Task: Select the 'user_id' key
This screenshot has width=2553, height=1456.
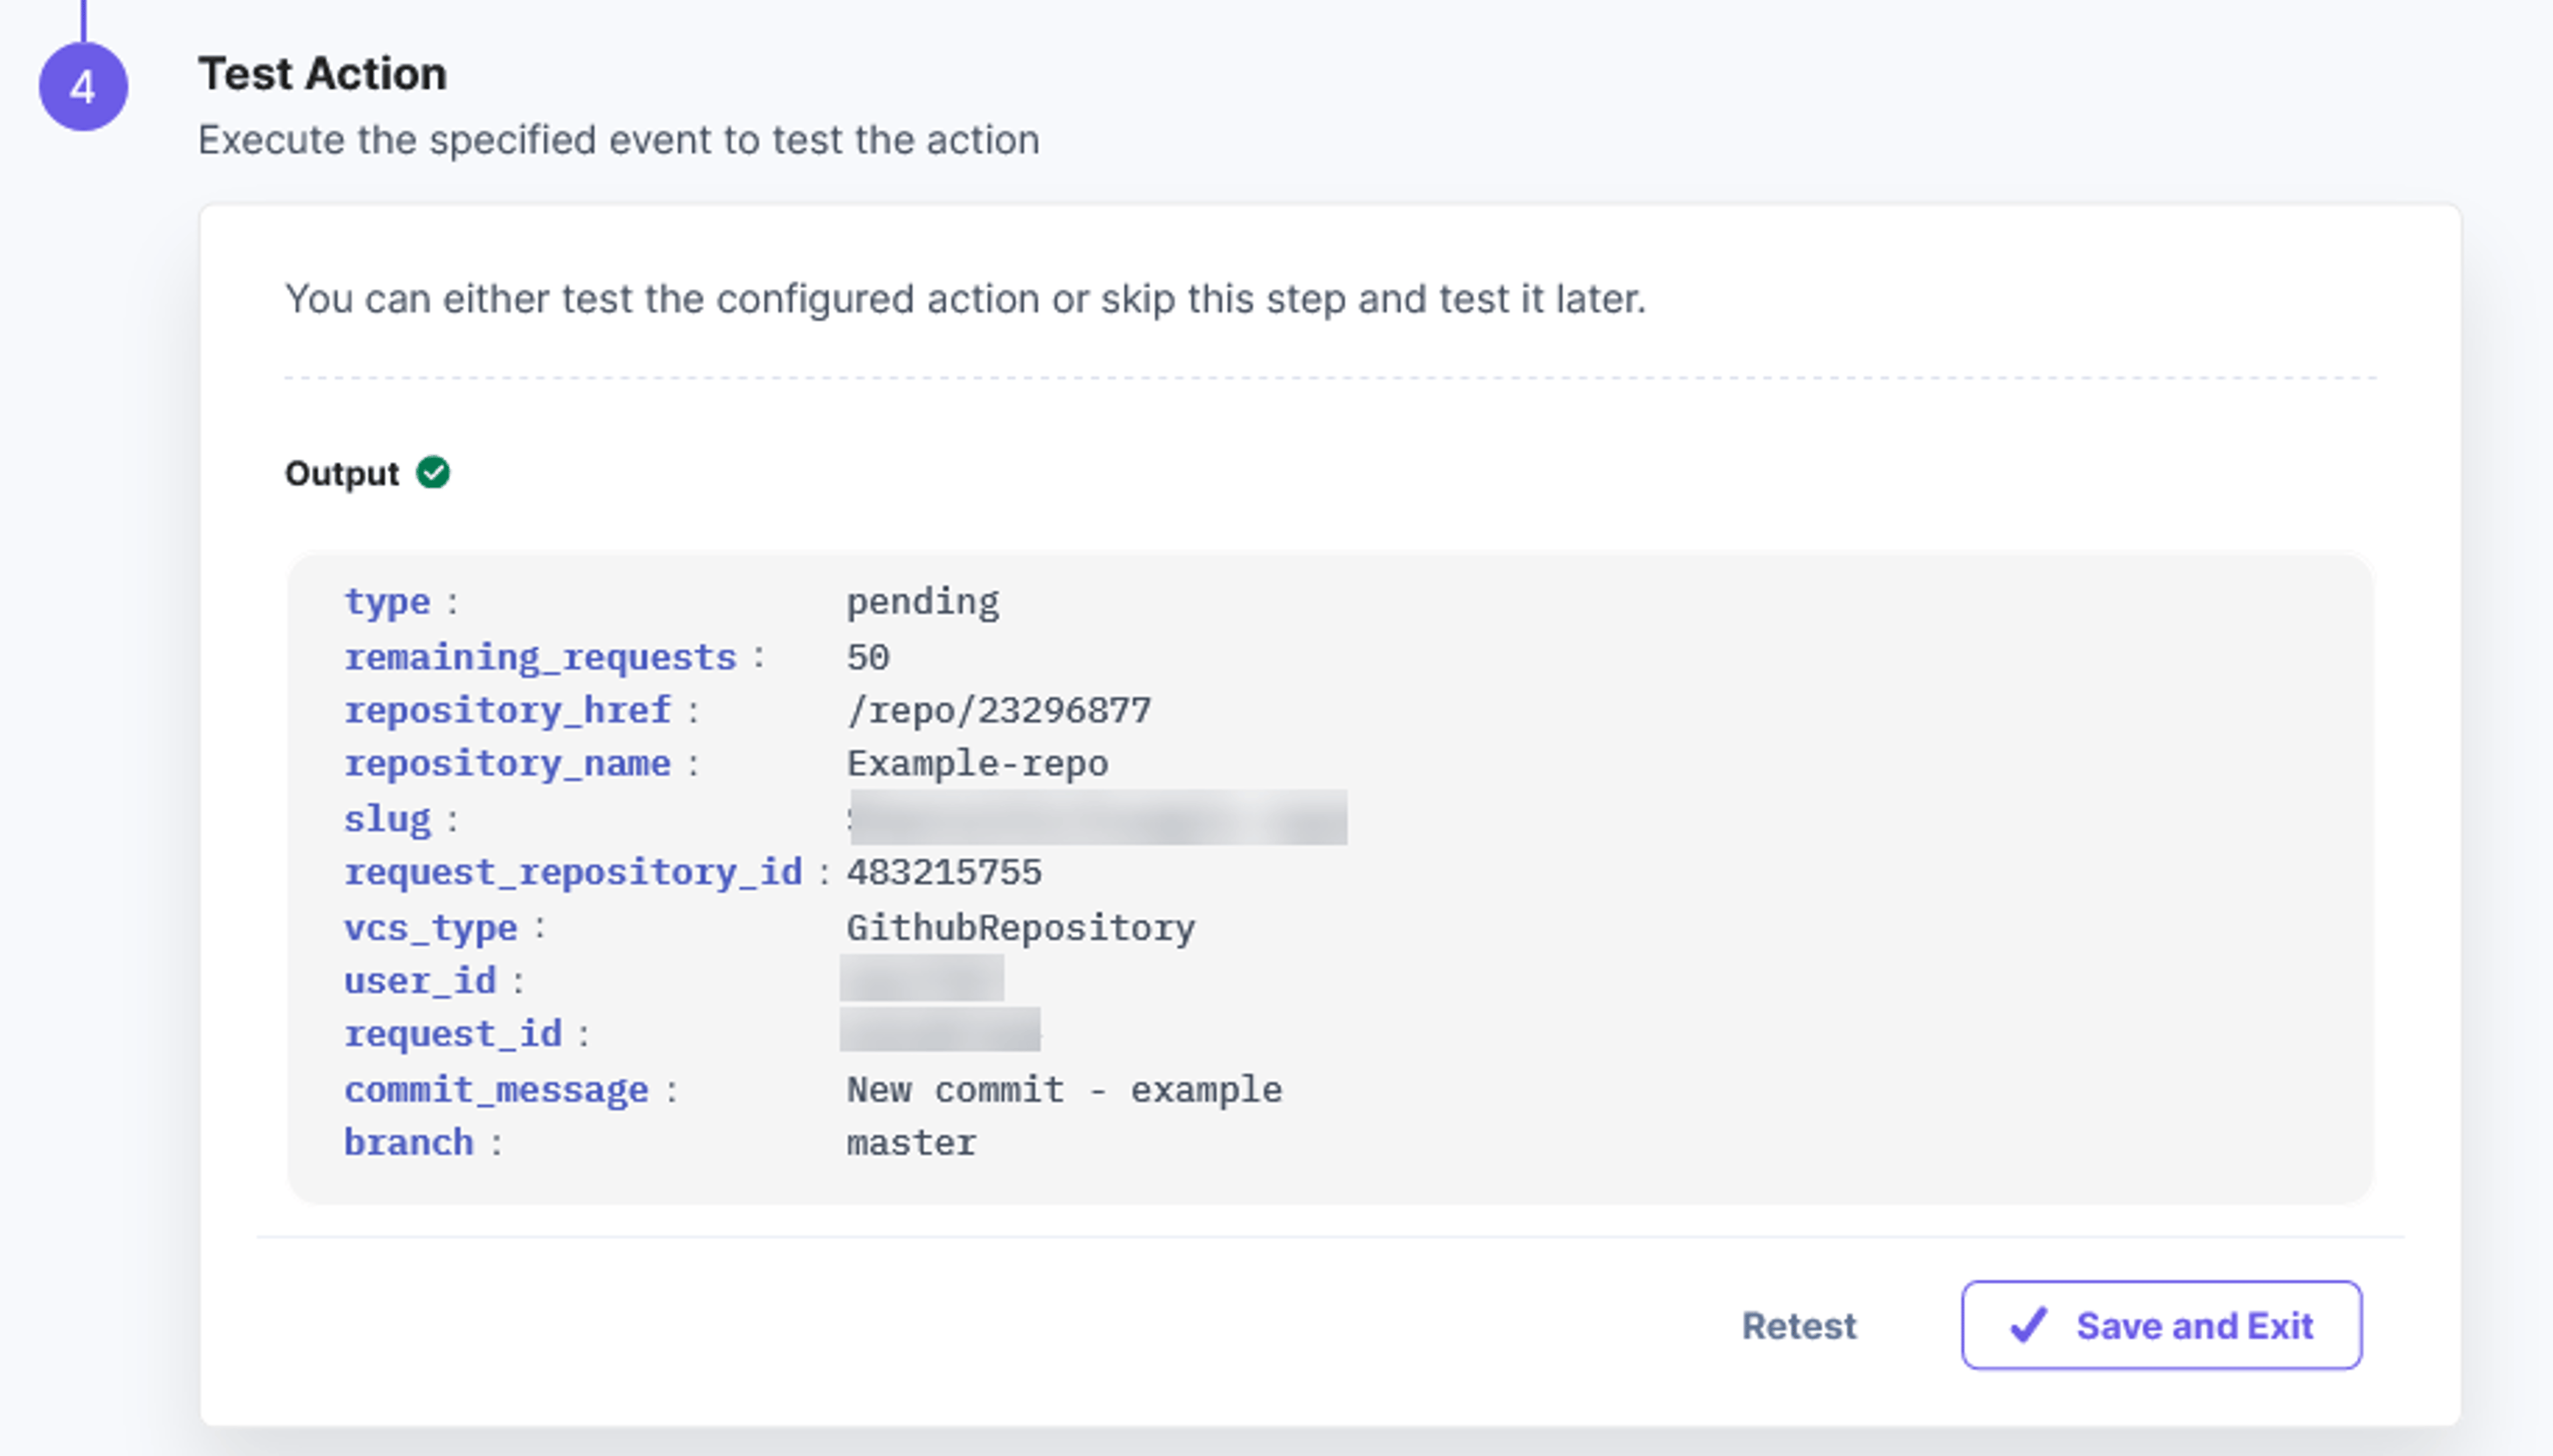Action: tap(420, 981)
